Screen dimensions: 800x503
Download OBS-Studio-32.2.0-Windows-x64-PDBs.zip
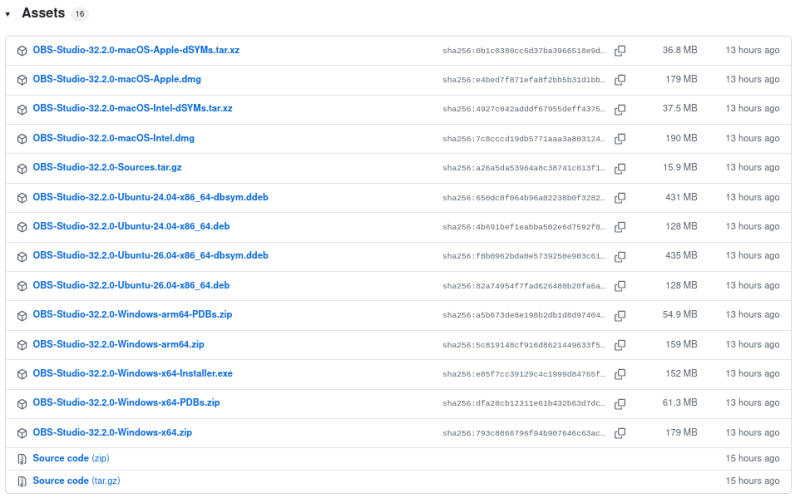(x=127, y=402)
